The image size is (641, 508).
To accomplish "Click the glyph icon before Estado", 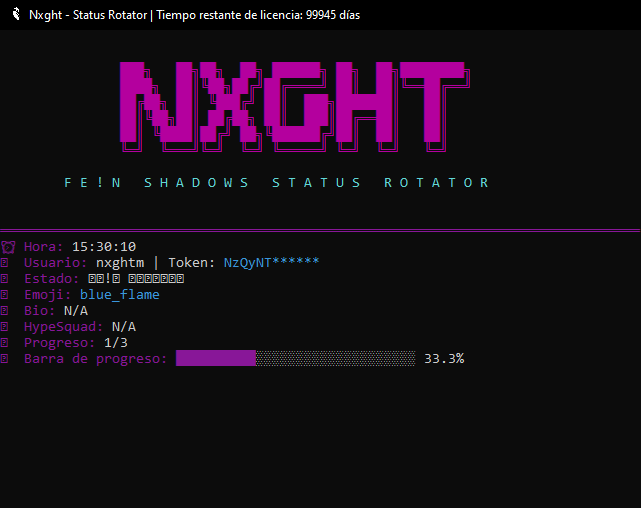I will pos(5,279).
